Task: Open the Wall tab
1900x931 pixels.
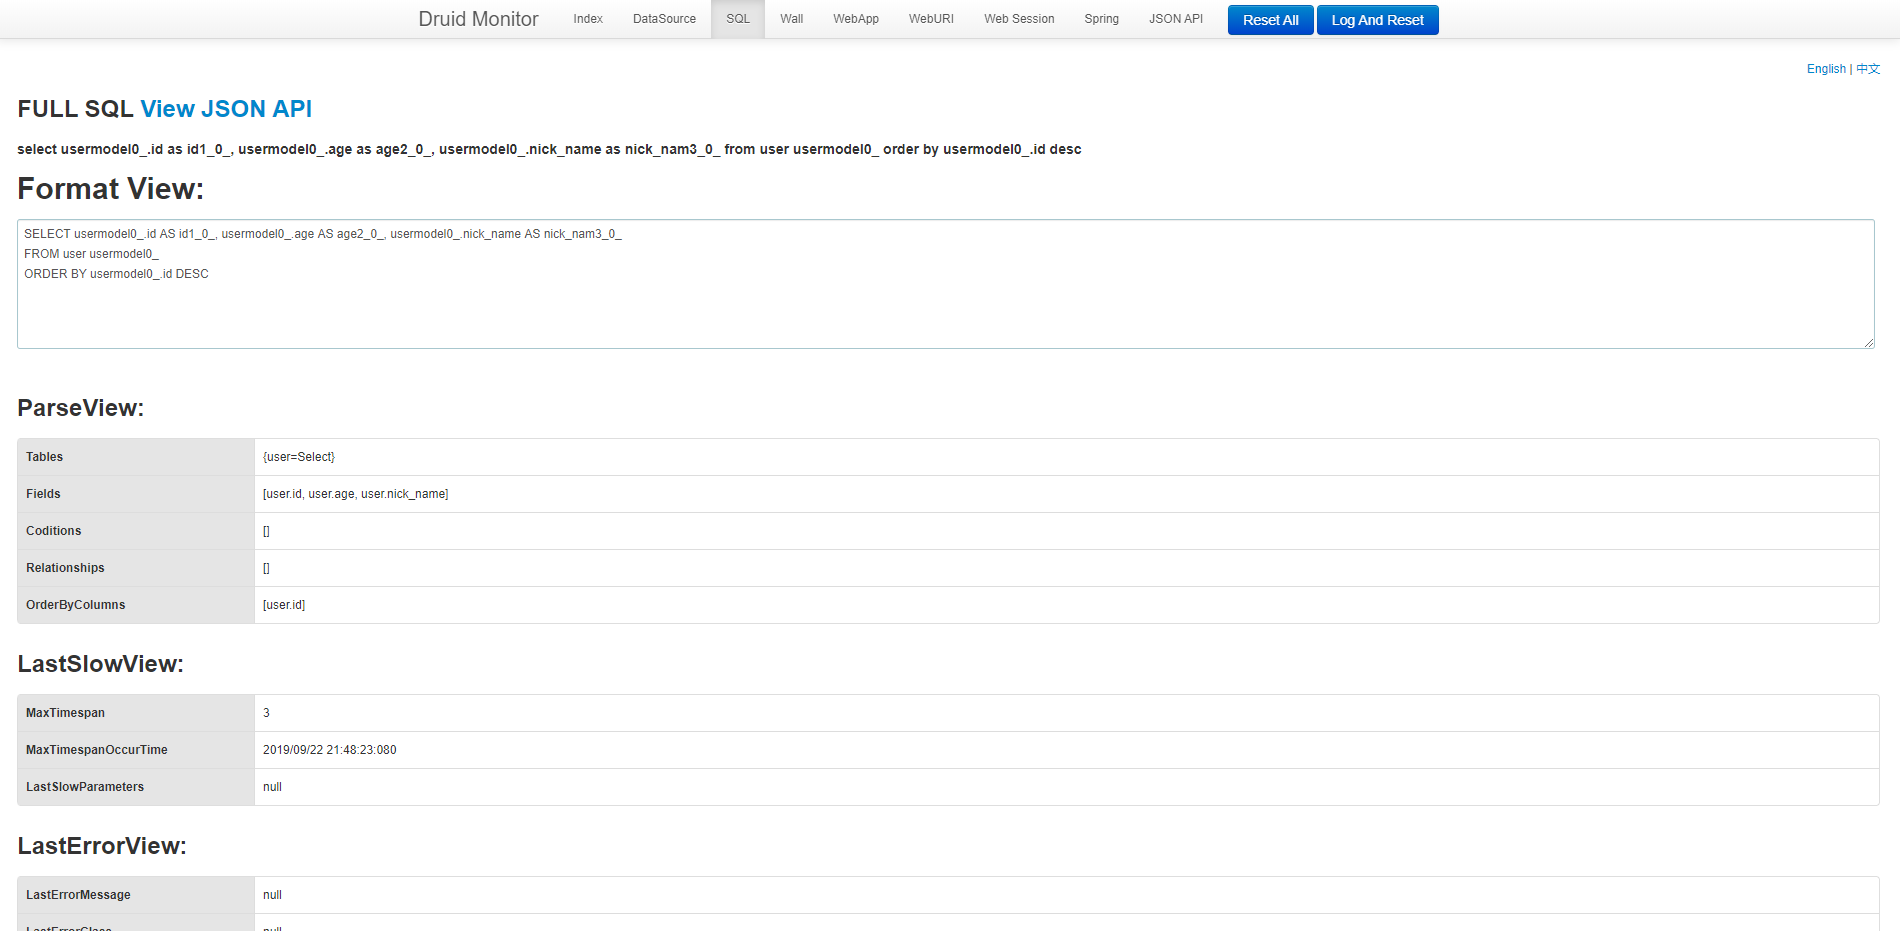Action: coord(792,19)
